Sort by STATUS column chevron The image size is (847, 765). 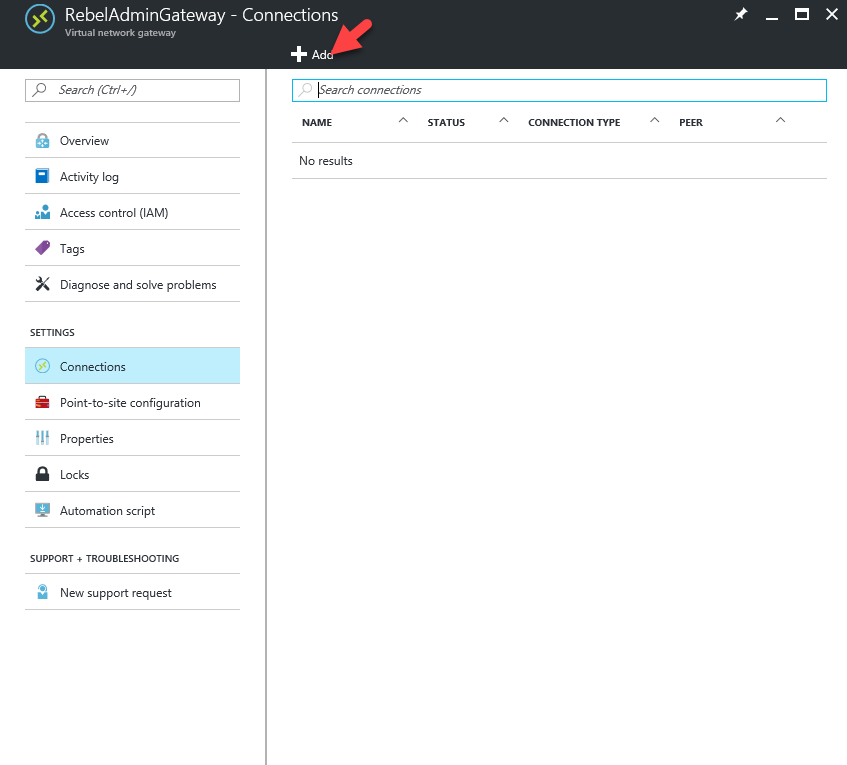point(503,120)
